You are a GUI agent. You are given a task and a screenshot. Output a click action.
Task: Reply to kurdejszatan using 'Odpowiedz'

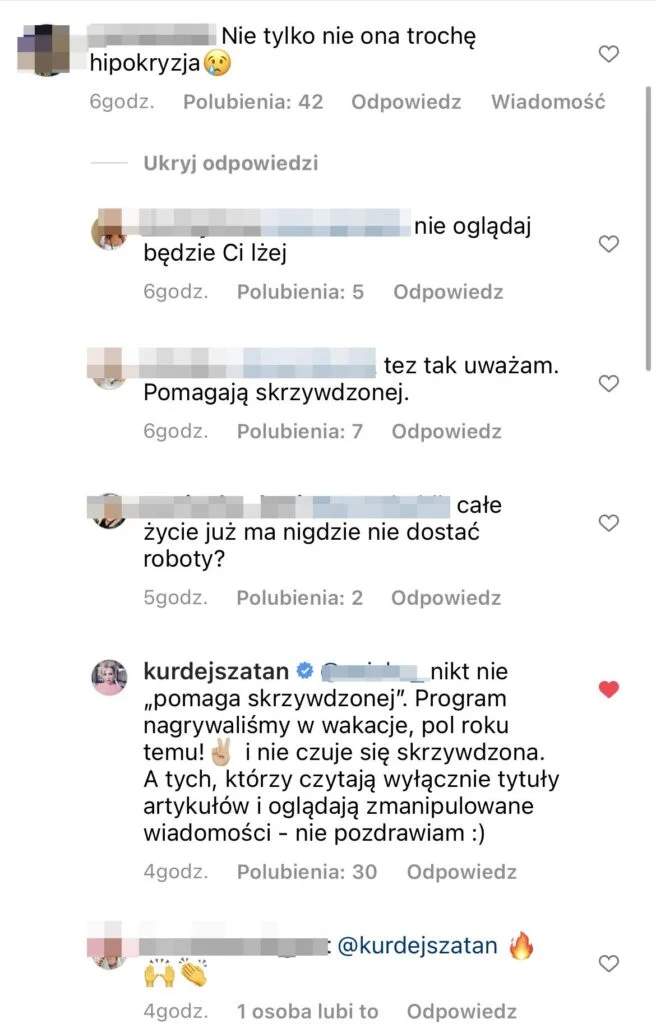[x=463, y=872]
